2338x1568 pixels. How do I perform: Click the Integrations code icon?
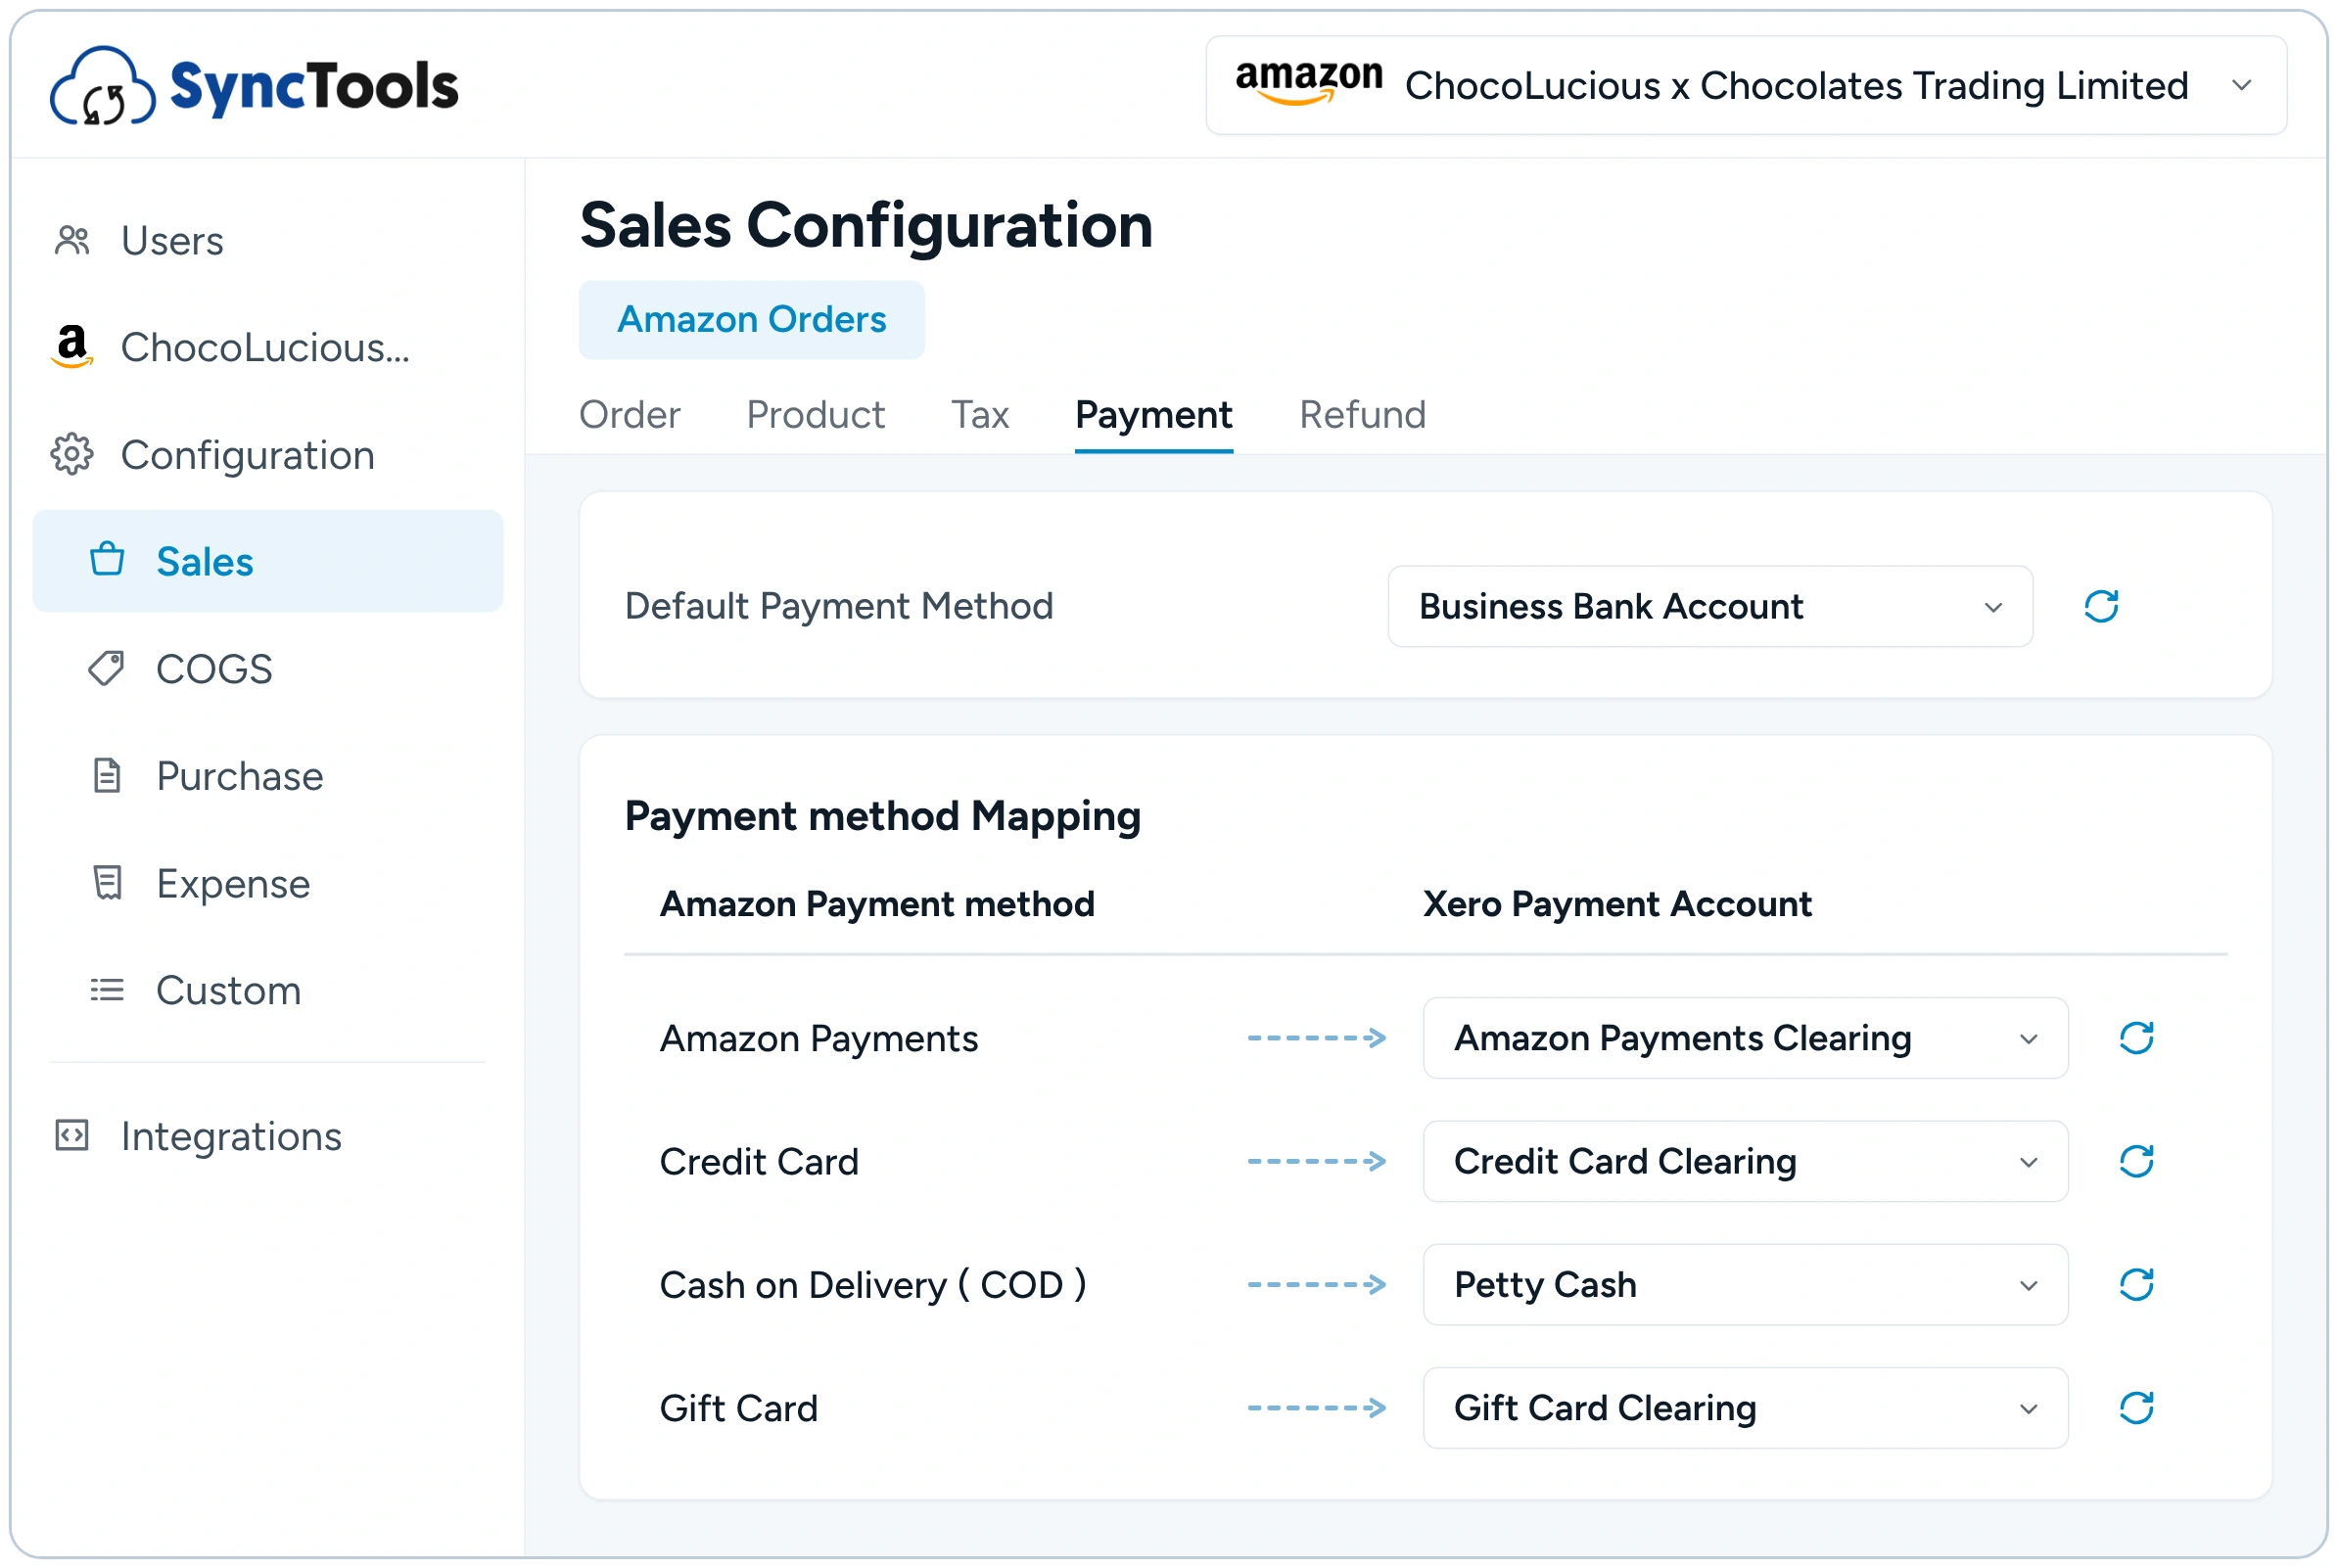72,1137
